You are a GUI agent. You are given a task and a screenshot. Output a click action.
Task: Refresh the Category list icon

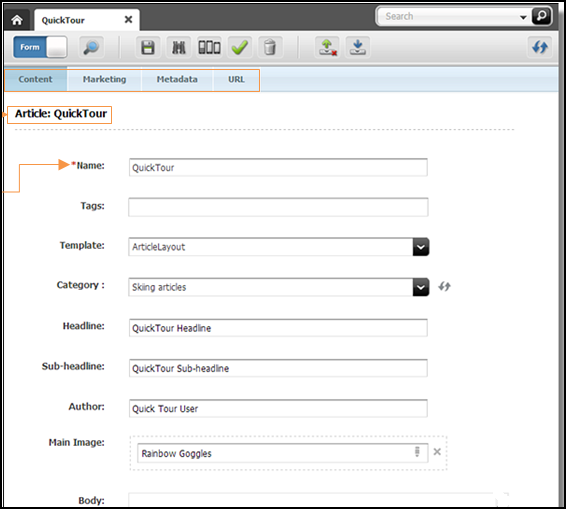tap(444, 287)
